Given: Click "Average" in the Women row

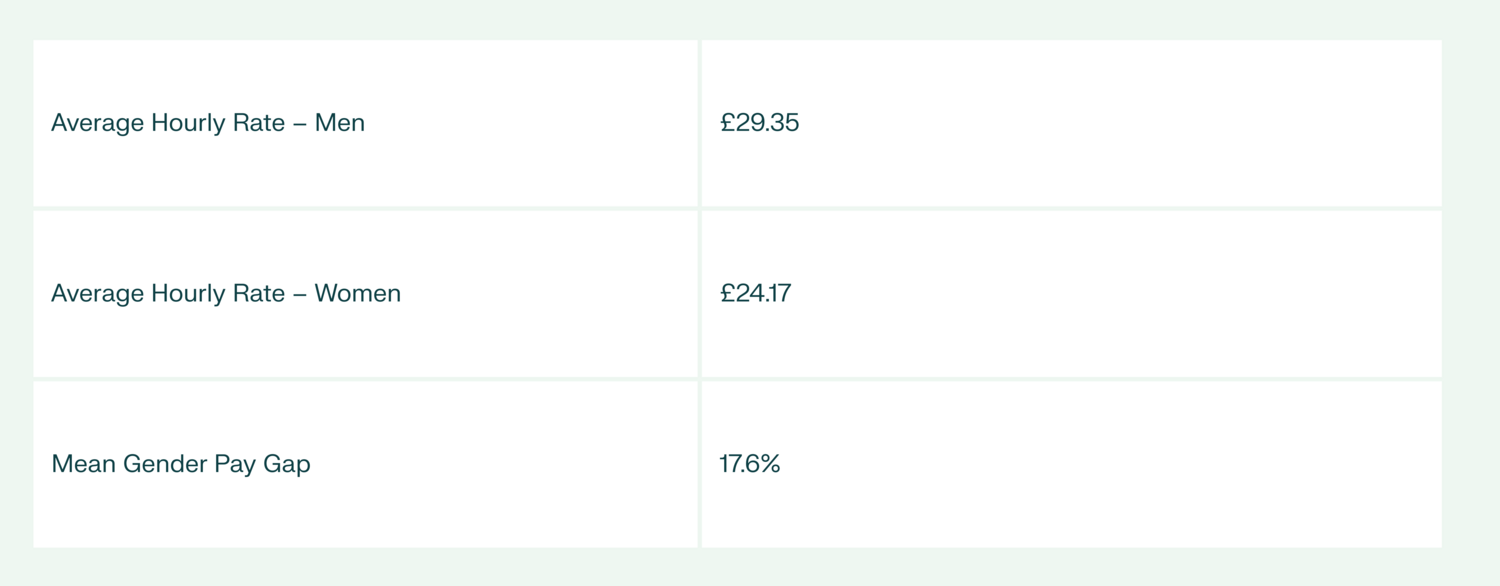Looking at the screenshot, I should [x=98, y=293].
